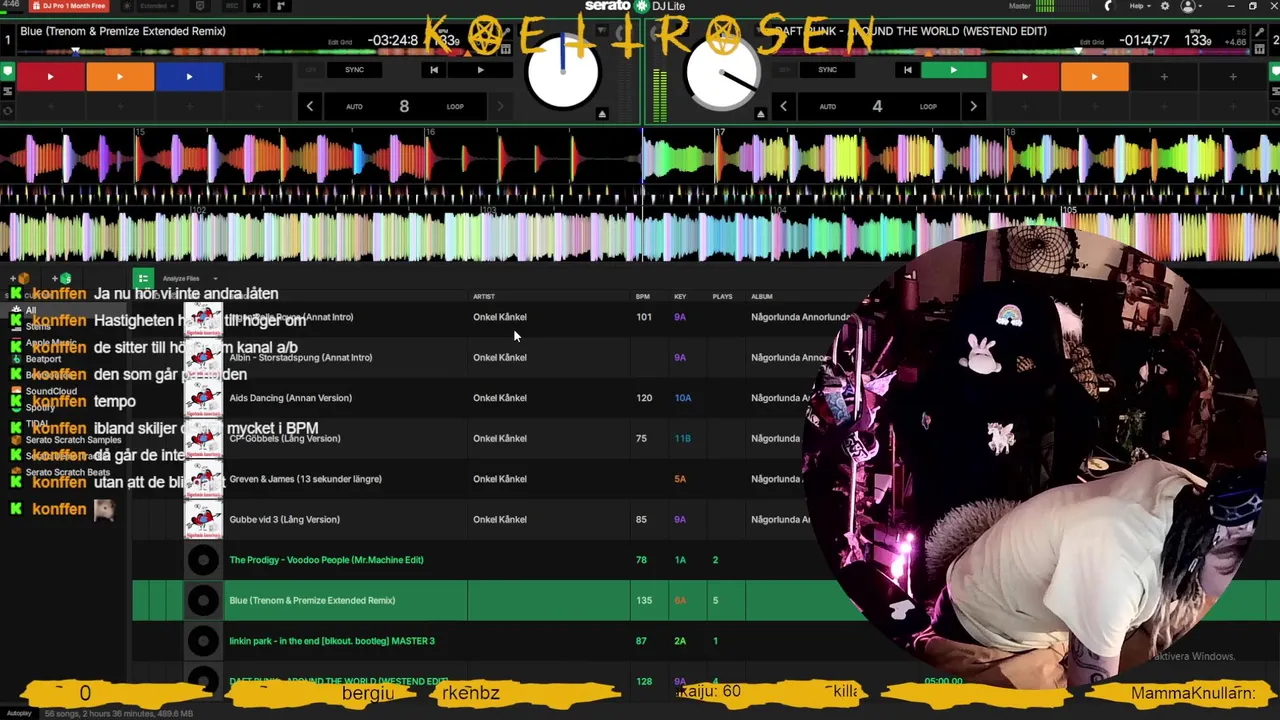The image size is (1280, 720).
Task: Sort library by ALBUM column
Action: pos(762,296)
